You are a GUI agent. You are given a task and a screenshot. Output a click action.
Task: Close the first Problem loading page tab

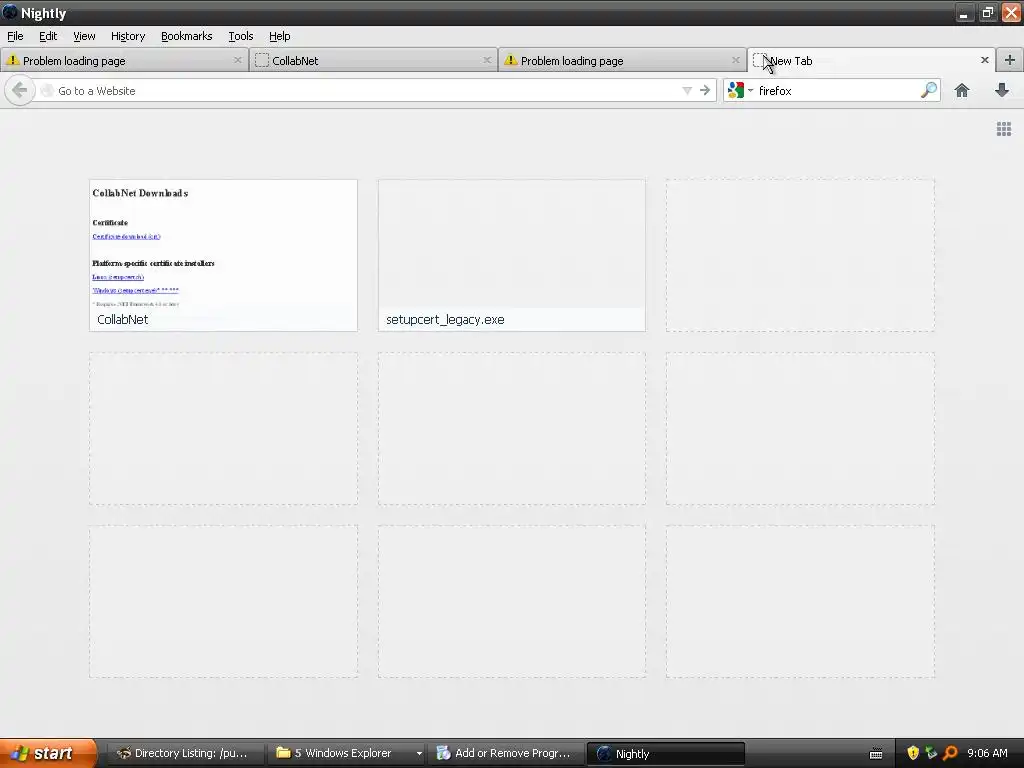(238, 60)
